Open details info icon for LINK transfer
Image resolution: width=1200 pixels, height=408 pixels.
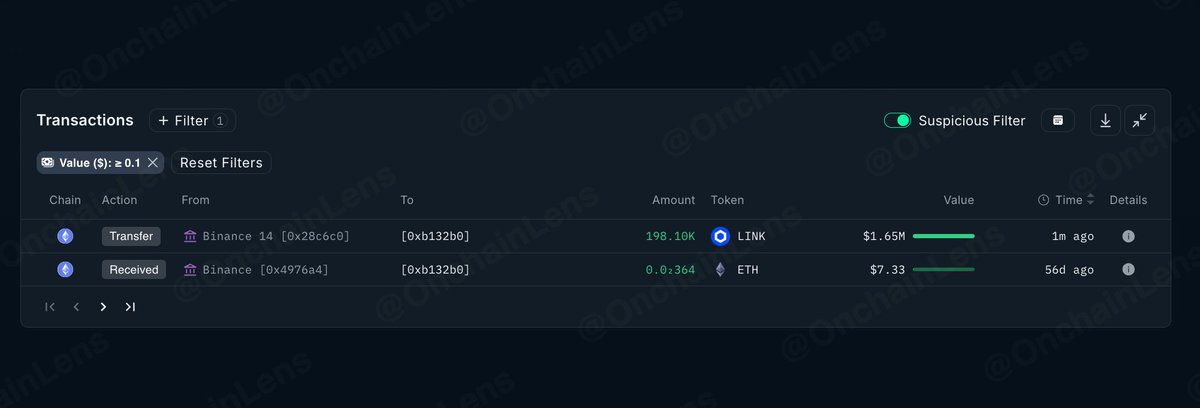point(1128,237)
